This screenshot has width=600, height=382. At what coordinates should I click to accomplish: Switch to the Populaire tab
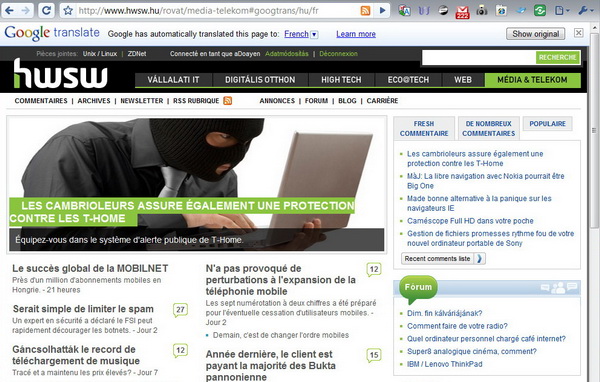click(548, 124)
